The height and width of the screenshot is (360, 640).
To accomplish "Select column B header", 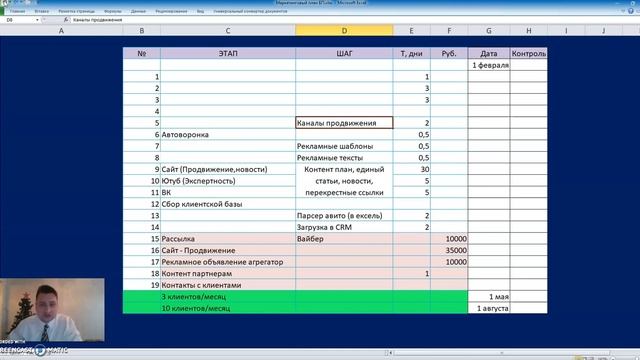I will click(142, 31).
